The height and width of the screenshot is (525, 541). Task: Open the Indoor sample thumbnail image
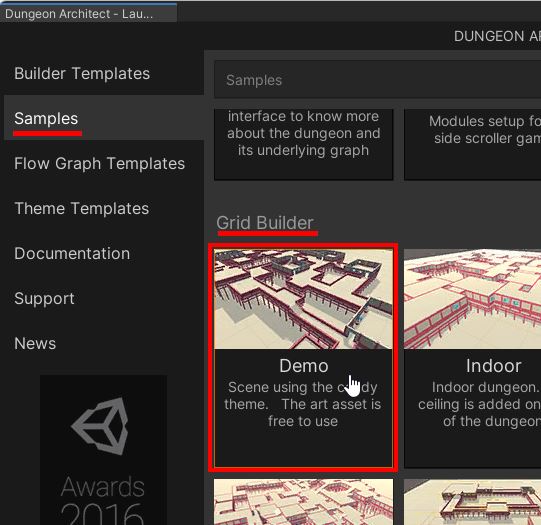pos(472,299)
